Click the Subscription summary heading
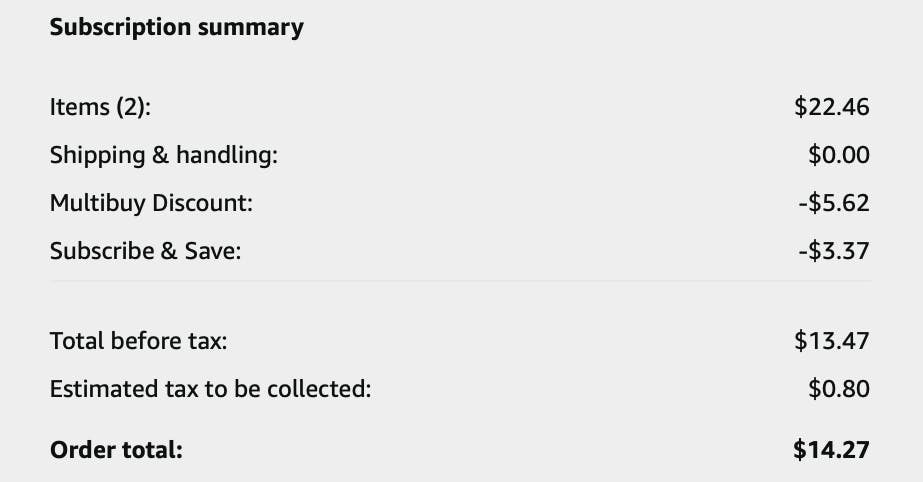 point(177,27)
